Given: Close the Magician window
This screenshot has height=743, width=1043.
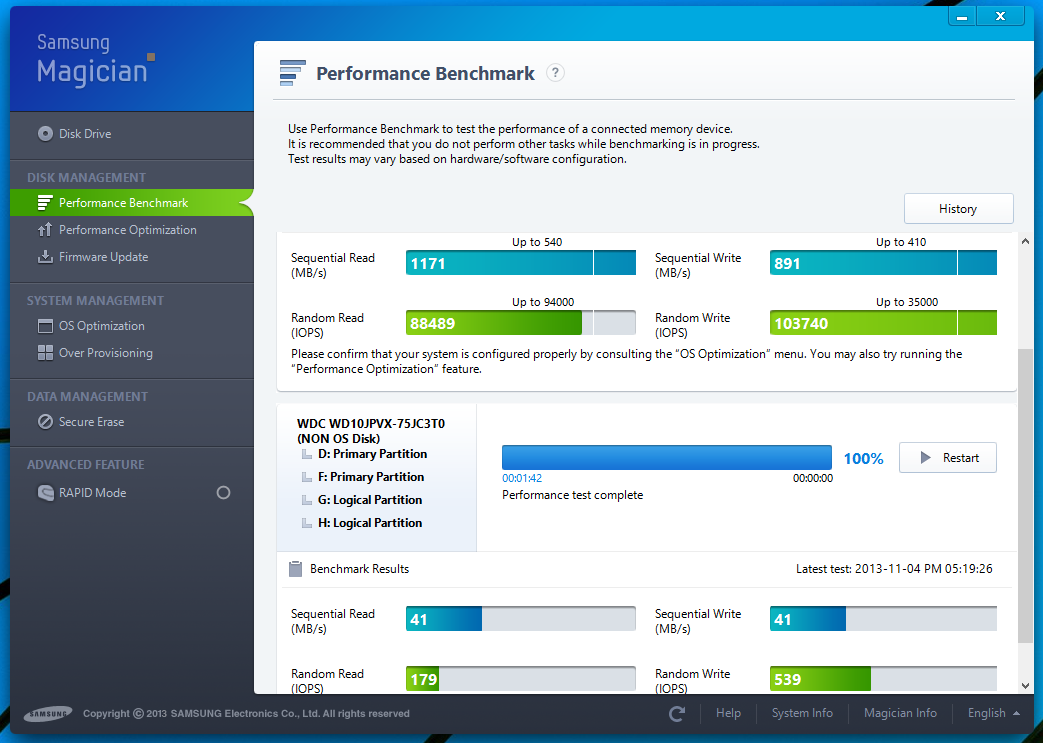Looking at the screenshot, I should [x=1000, y=17].
